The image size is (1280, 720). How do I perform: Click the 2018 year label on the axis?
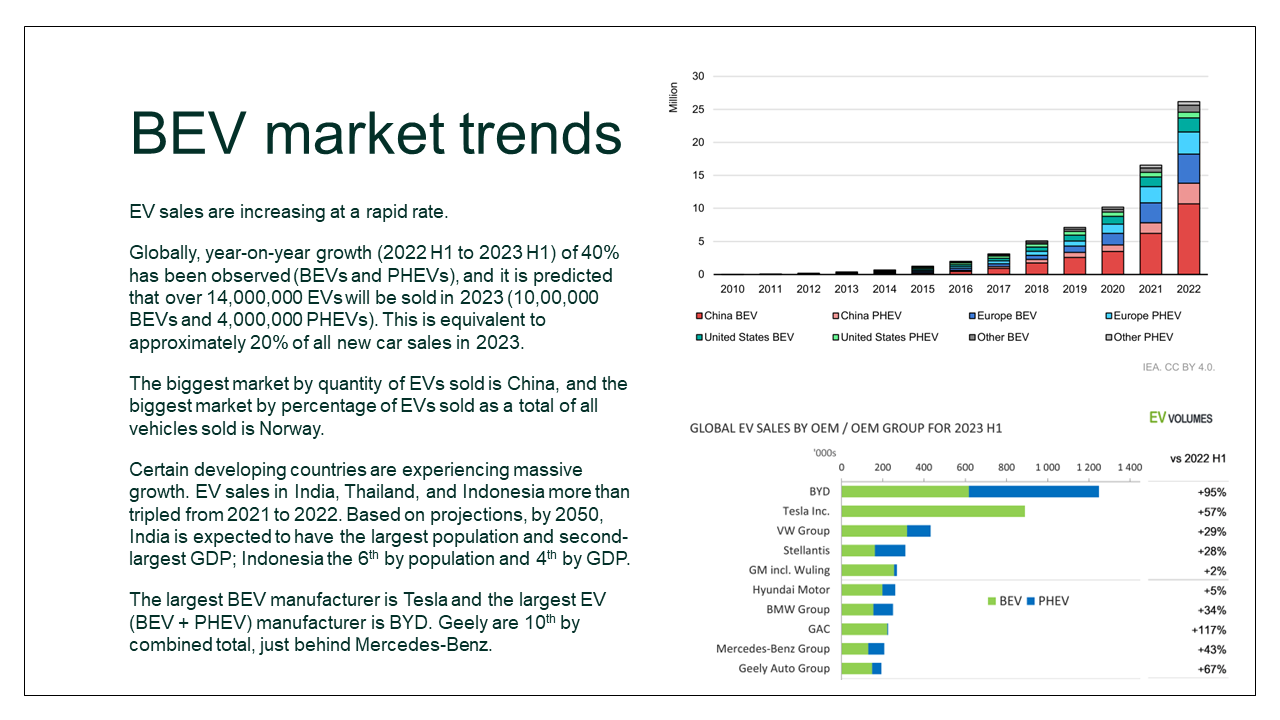1037,289
